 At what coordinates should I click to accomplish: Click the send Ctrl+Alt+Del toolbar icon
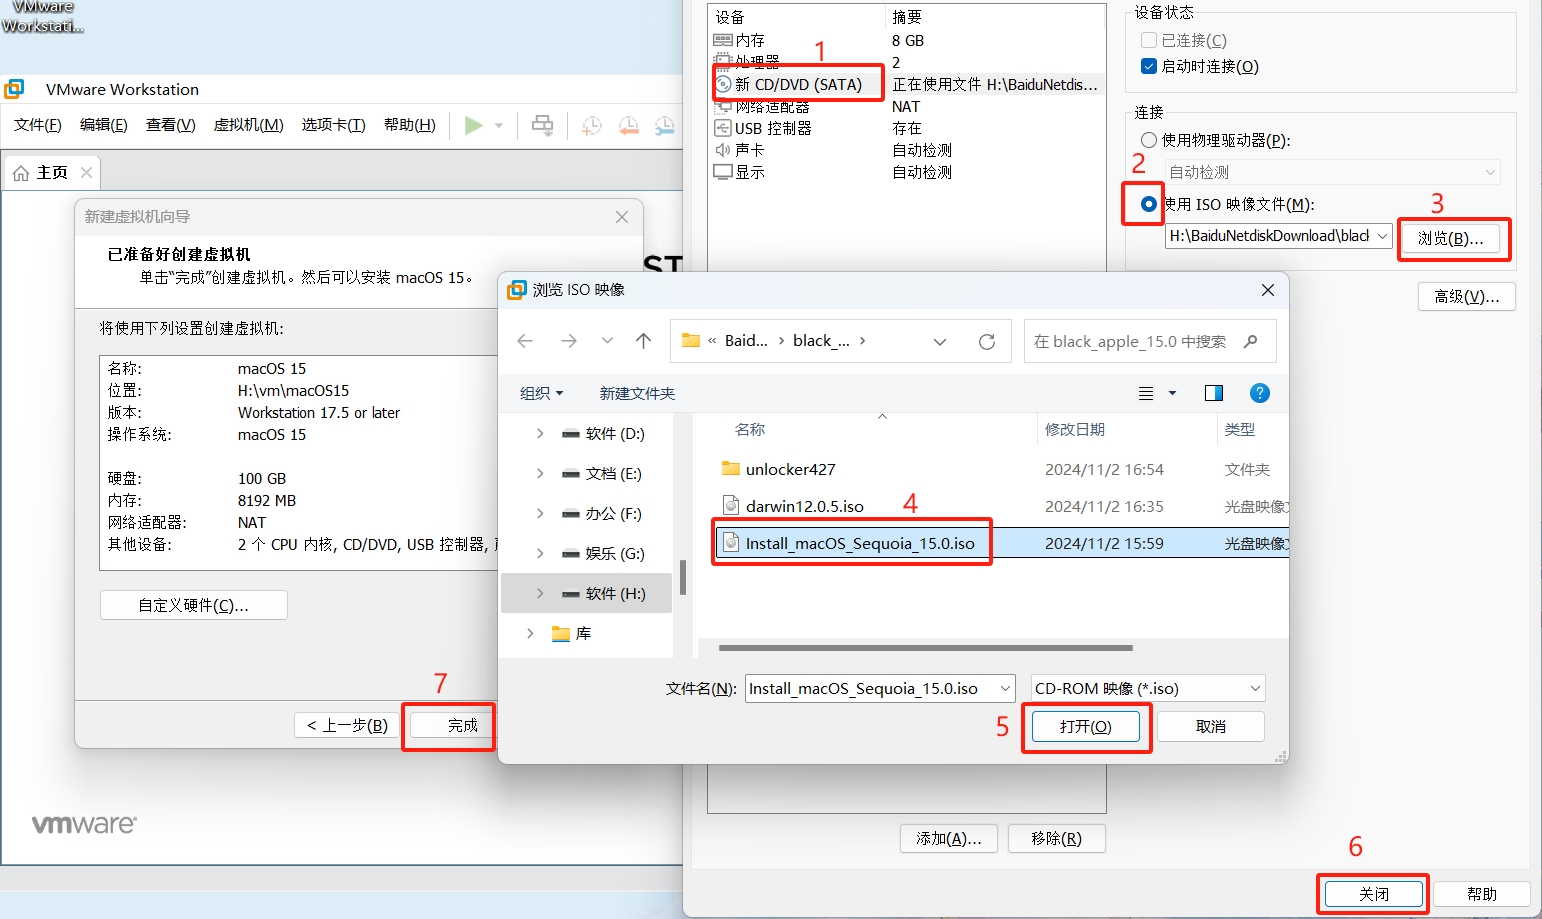pos(543,125)
